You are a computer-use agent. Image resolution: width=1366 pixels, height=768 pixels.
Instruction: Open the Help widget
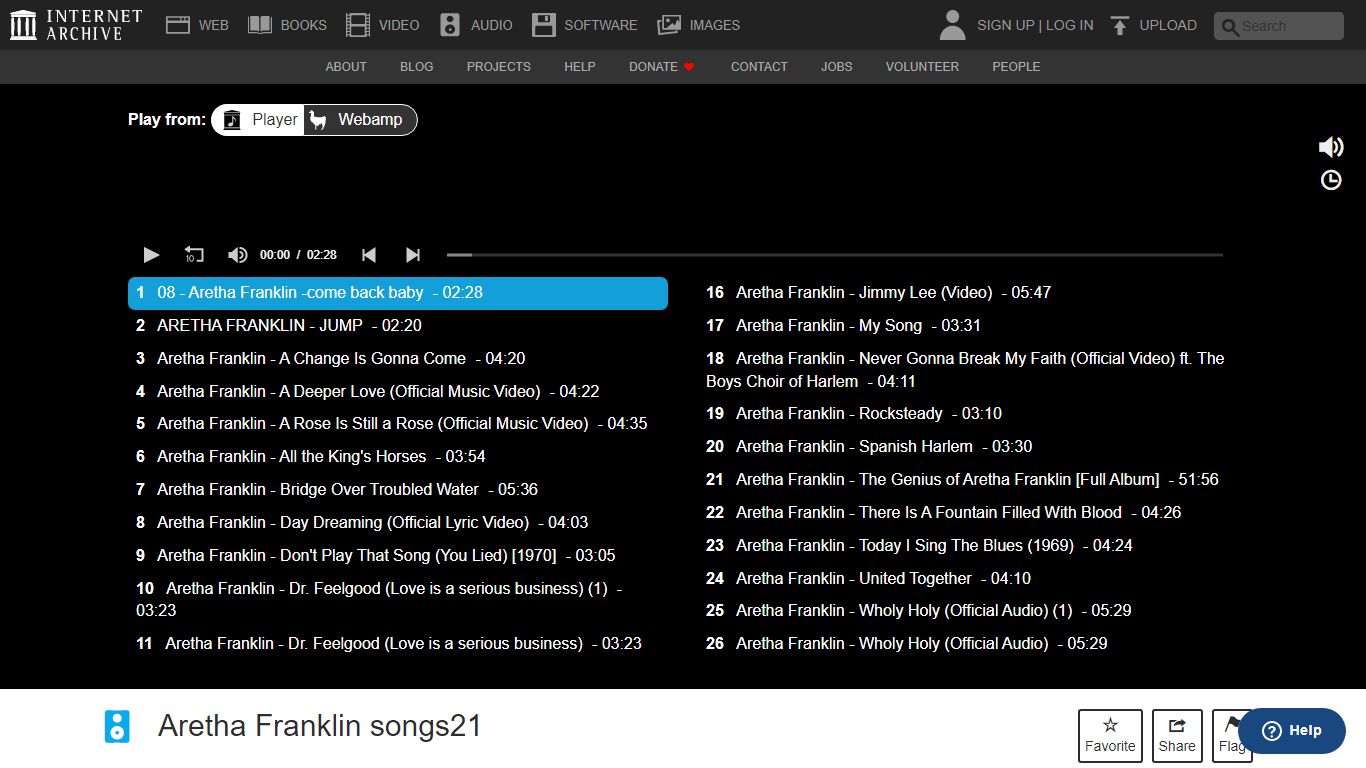[x=1292, y=731]
